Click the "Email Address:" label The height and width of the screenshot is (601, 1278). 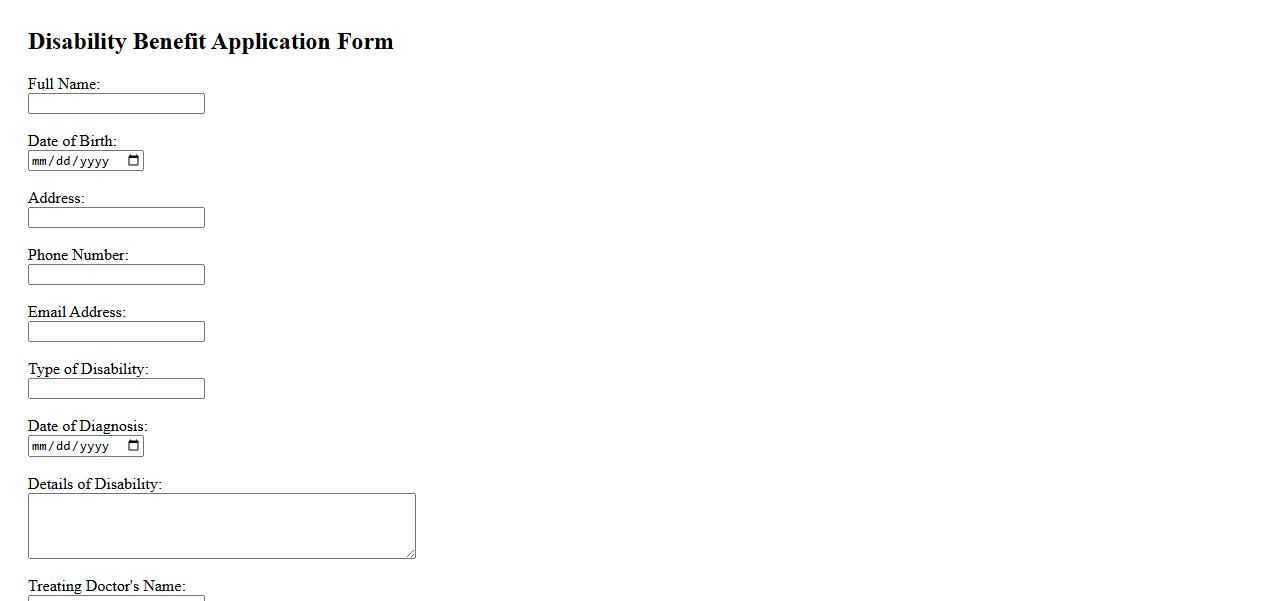[x=77, y=312]
